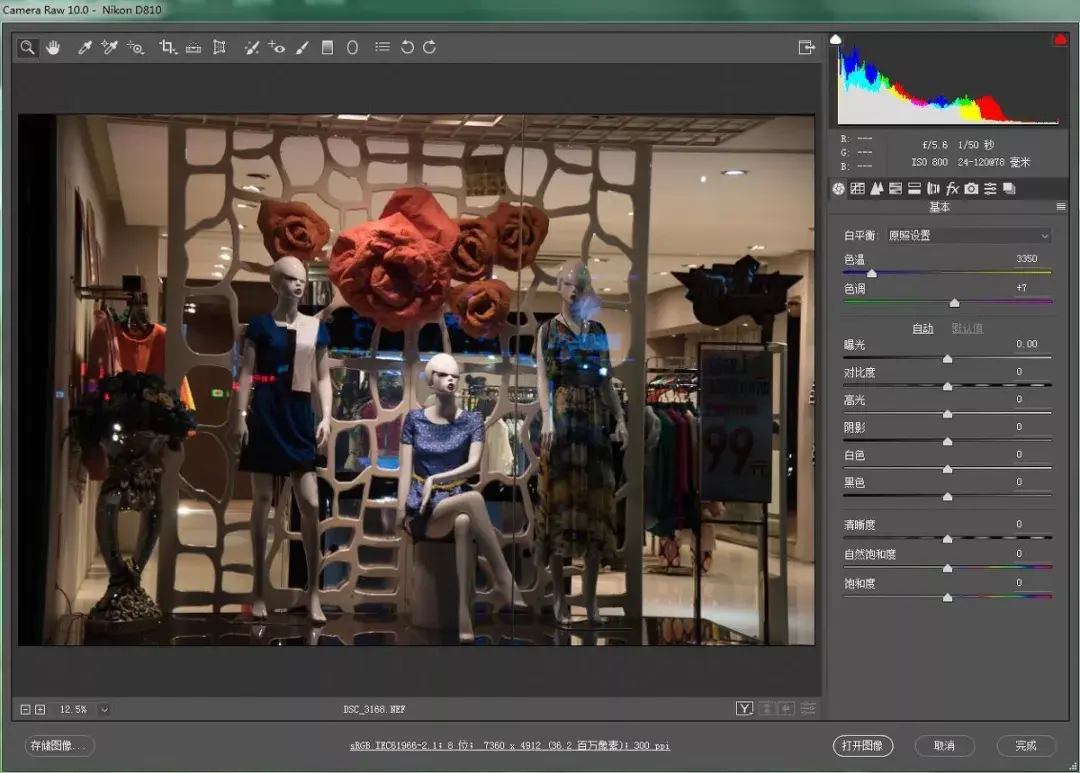Open the zoom level dropdown
The height and width of the screenshot is (773, 1080).
[x=104, y=709]
